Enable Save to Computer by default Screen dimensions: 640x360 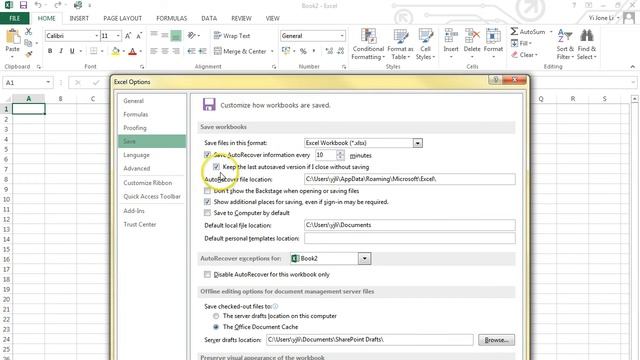pos(207,213)
